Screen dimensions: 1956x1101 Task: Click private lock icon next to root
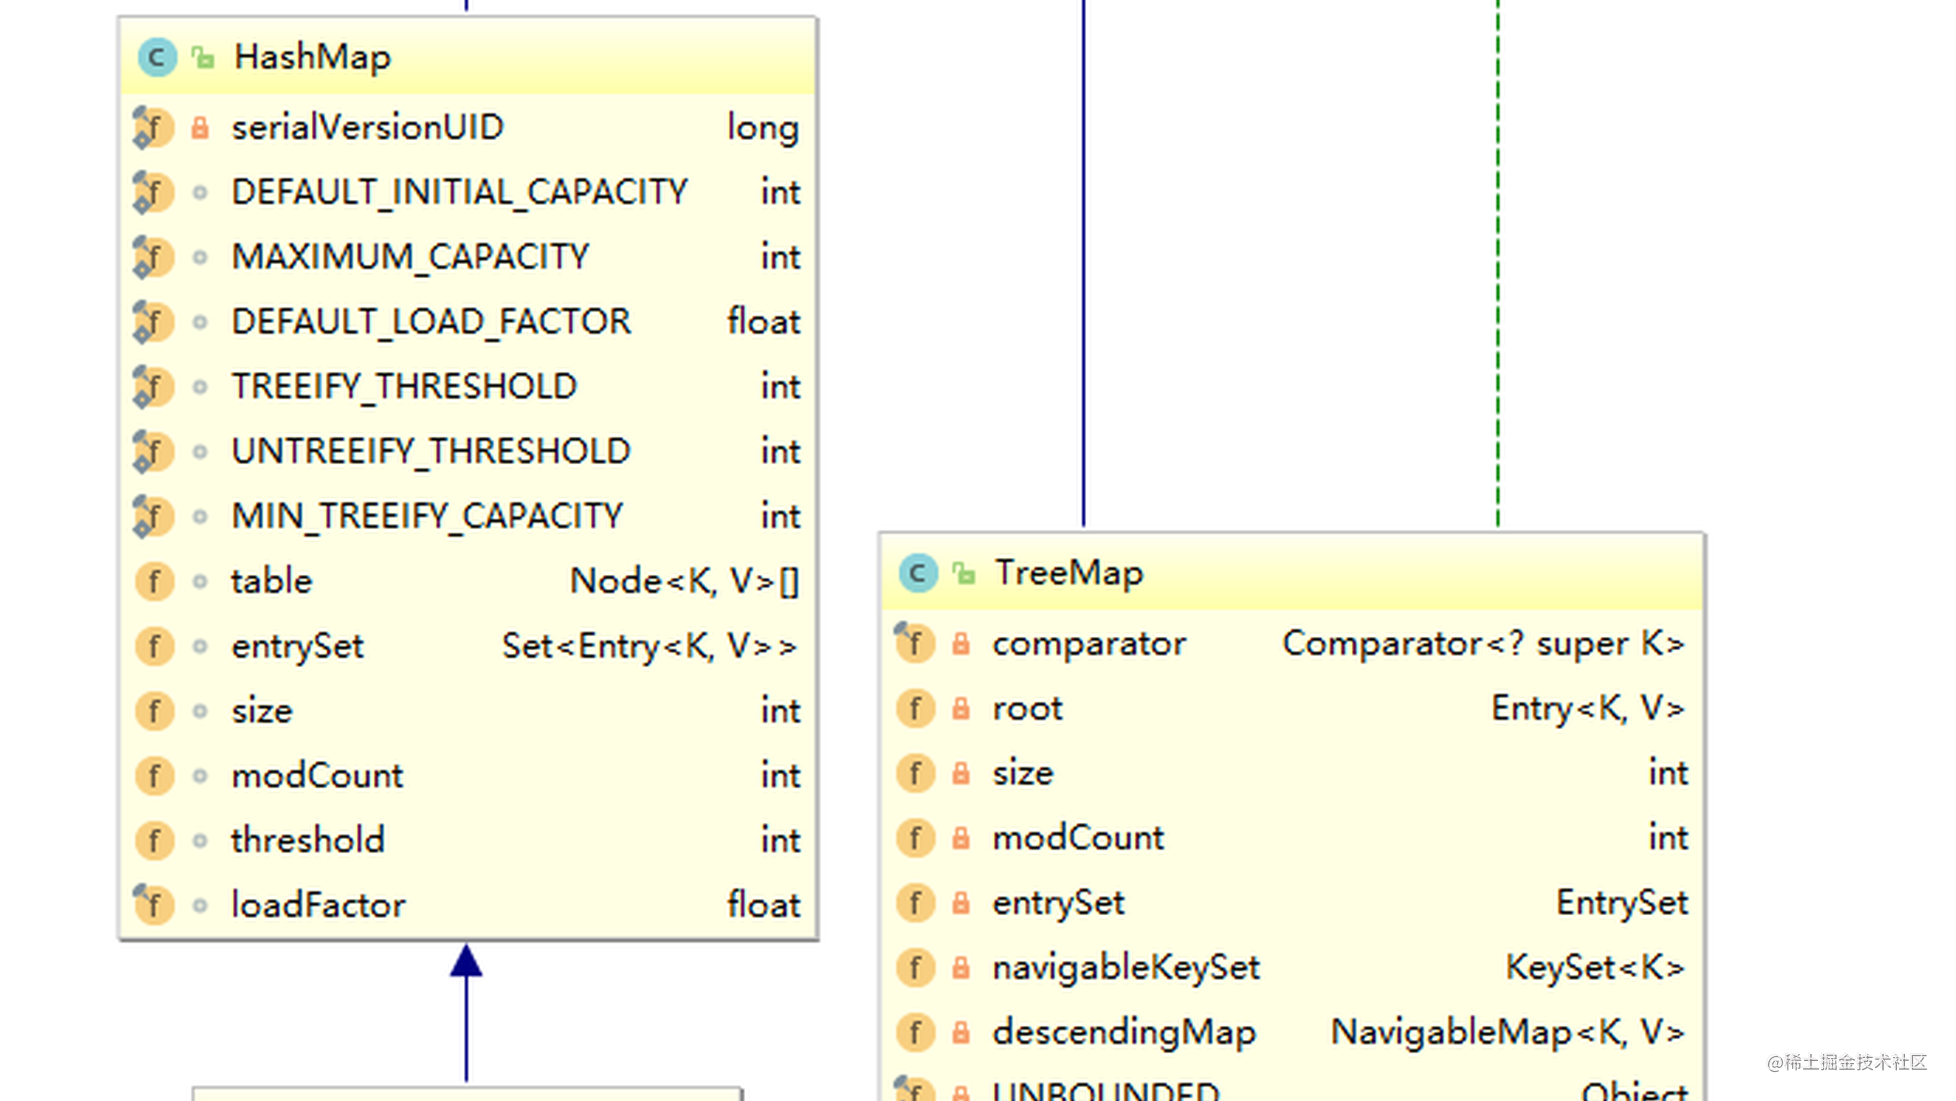click(961, 708)
